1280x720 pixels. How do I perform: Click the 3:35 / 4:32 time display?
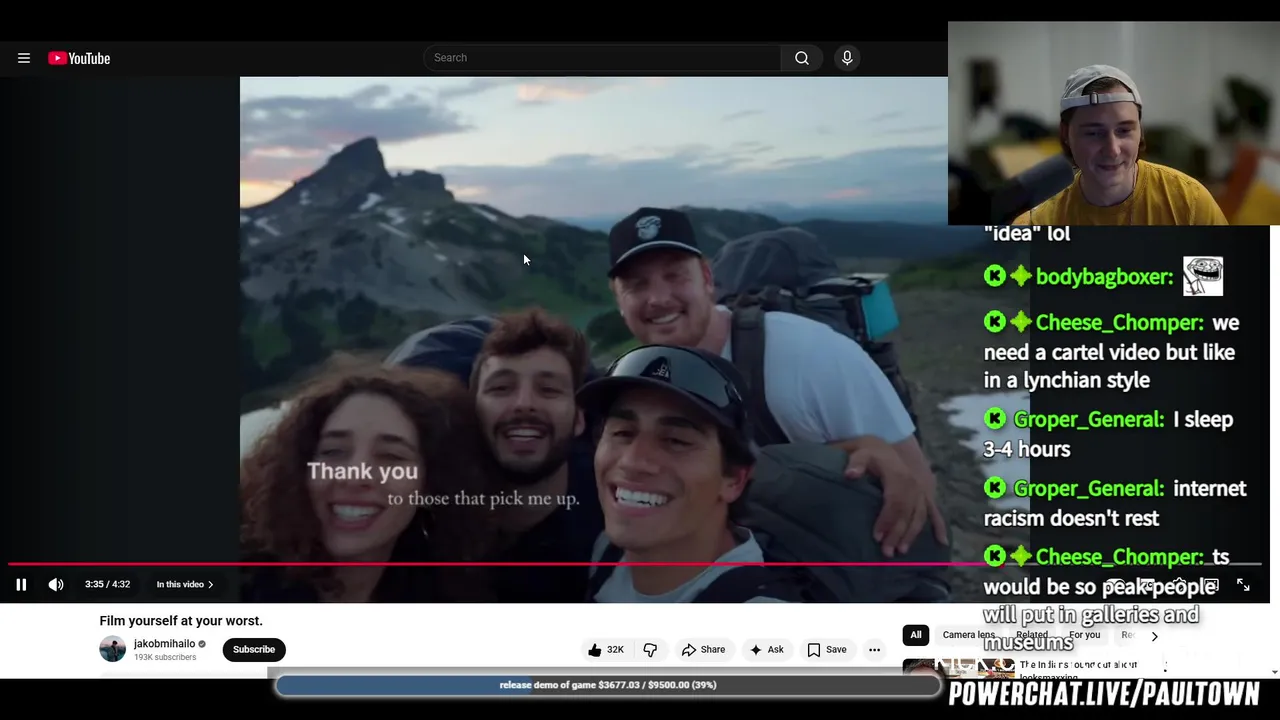point(107,584)
